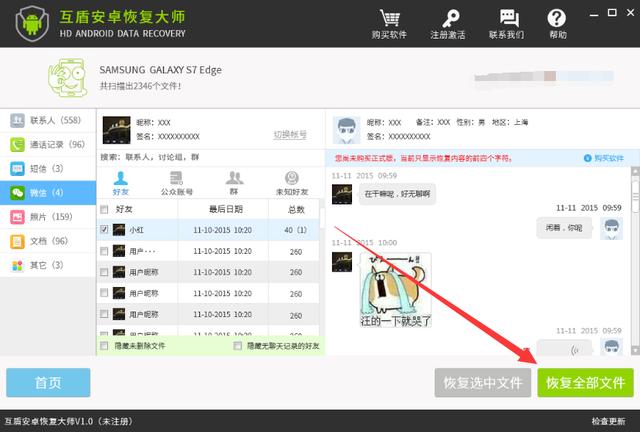Uncheck the 小红 row checkbox
This screenshot has height=432, width=640.
click(104, 229)
